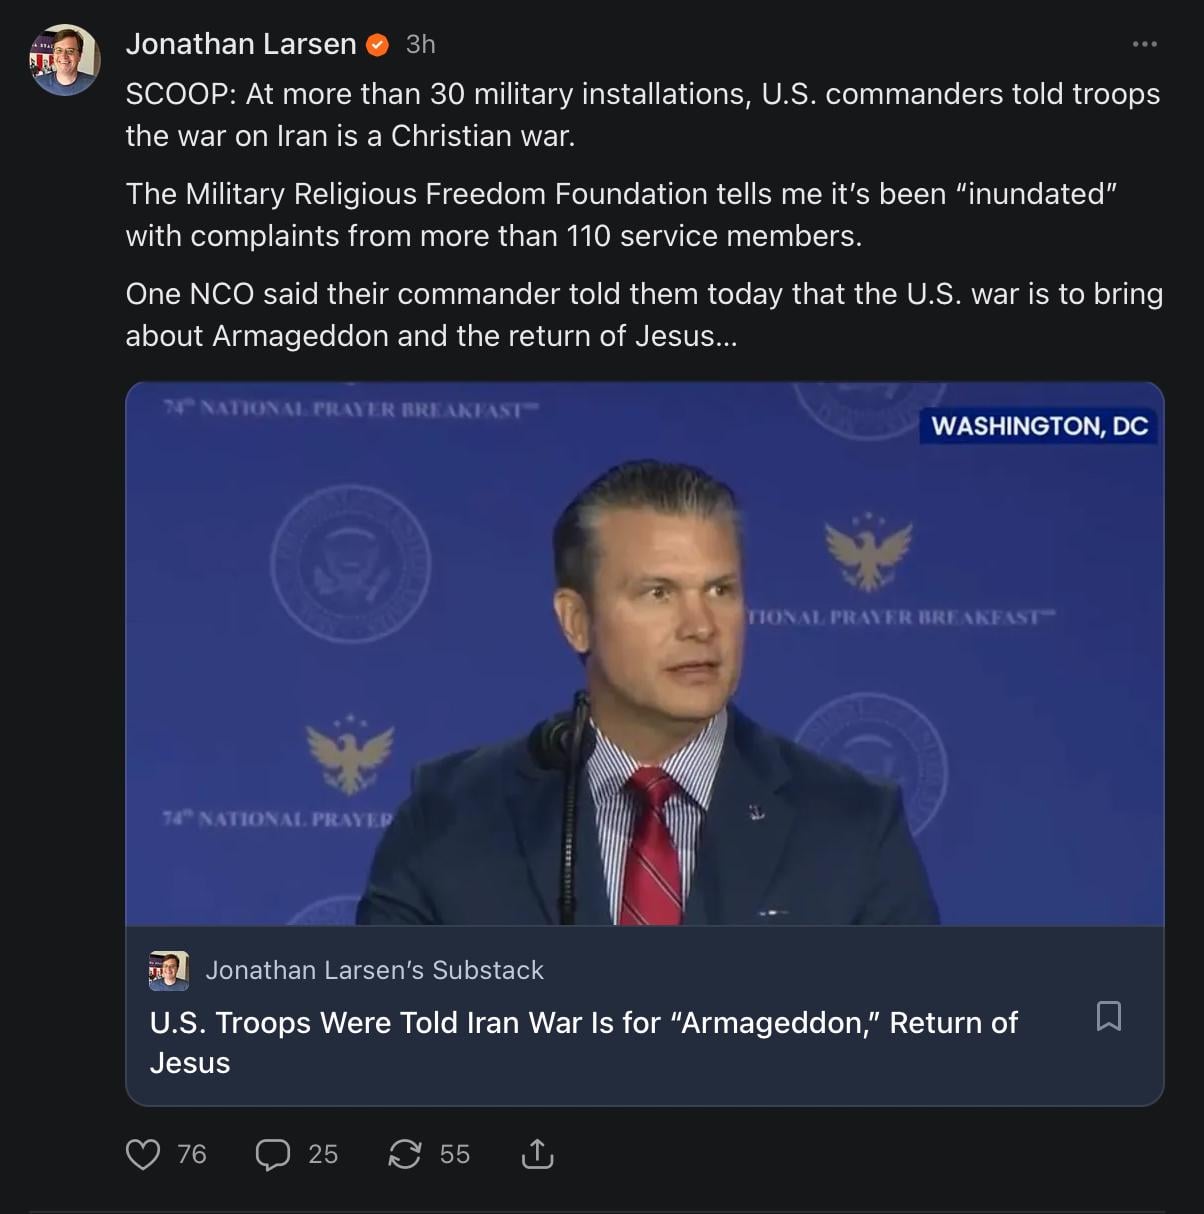Click the small publication avatar in the card

[x=169, y=970]
